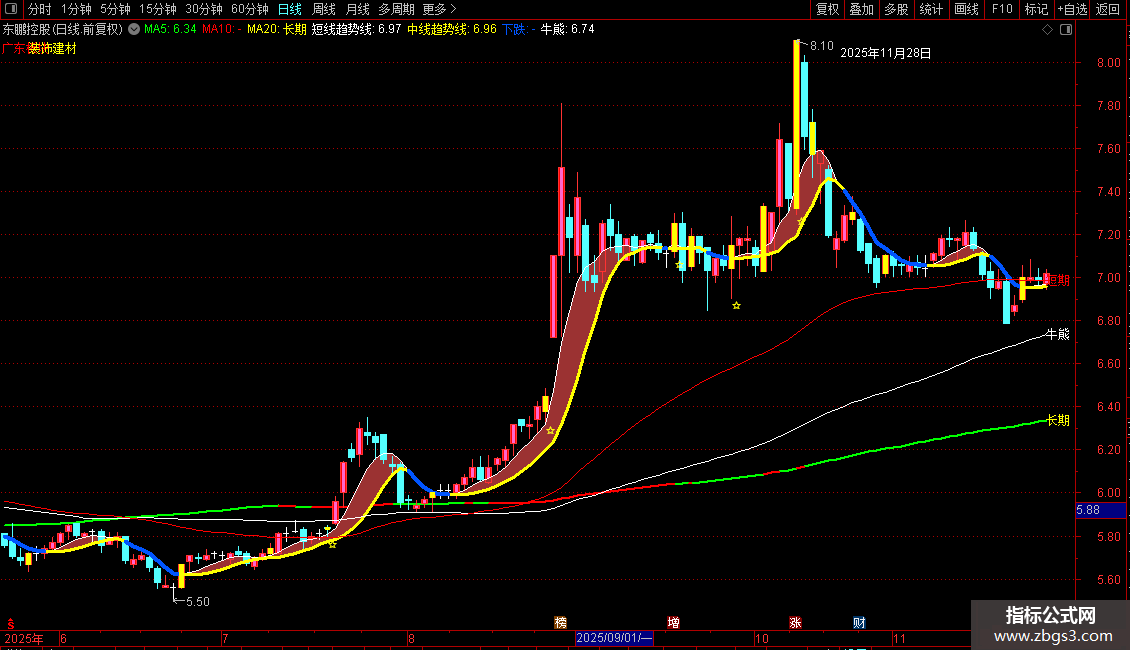
Task: Click the yellow star signal below October candles
Action: pyautogui.click(x=737, y=306)
